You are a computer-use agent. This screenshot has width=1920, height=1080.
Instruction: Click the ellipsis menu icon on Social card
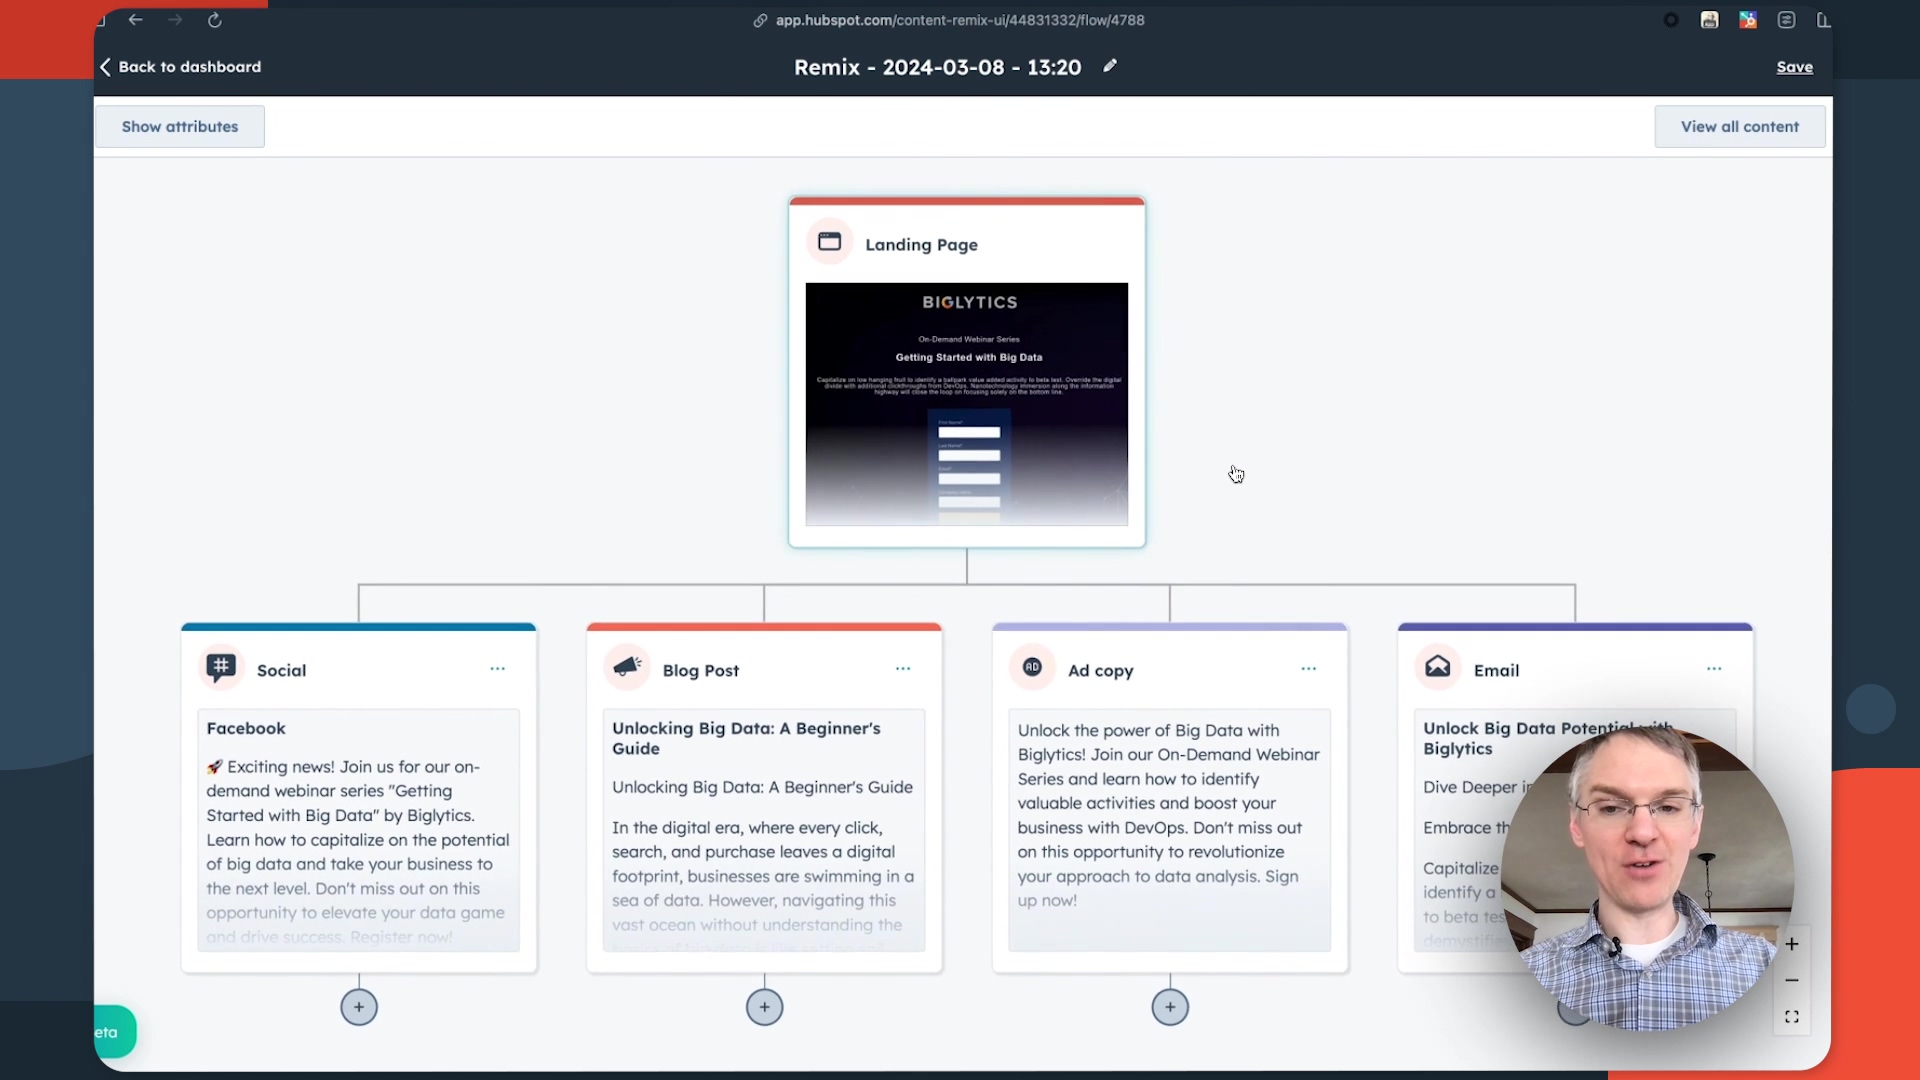[497, 669]
